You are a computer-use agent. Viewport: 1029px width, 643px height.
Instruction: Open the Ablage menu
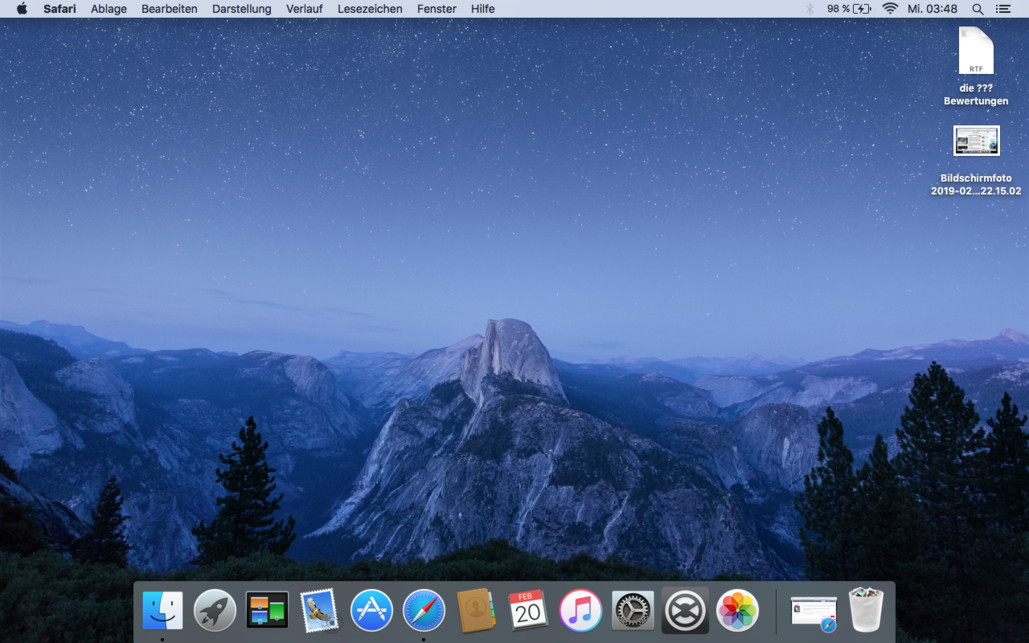click(x=108, y=9)
